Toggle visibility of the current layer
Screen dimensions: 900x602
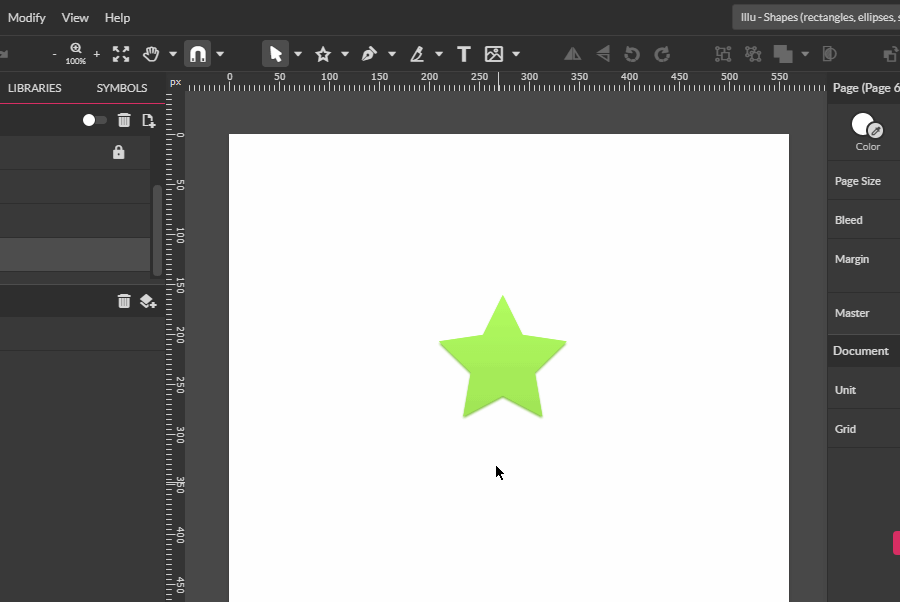coord(92,120)
